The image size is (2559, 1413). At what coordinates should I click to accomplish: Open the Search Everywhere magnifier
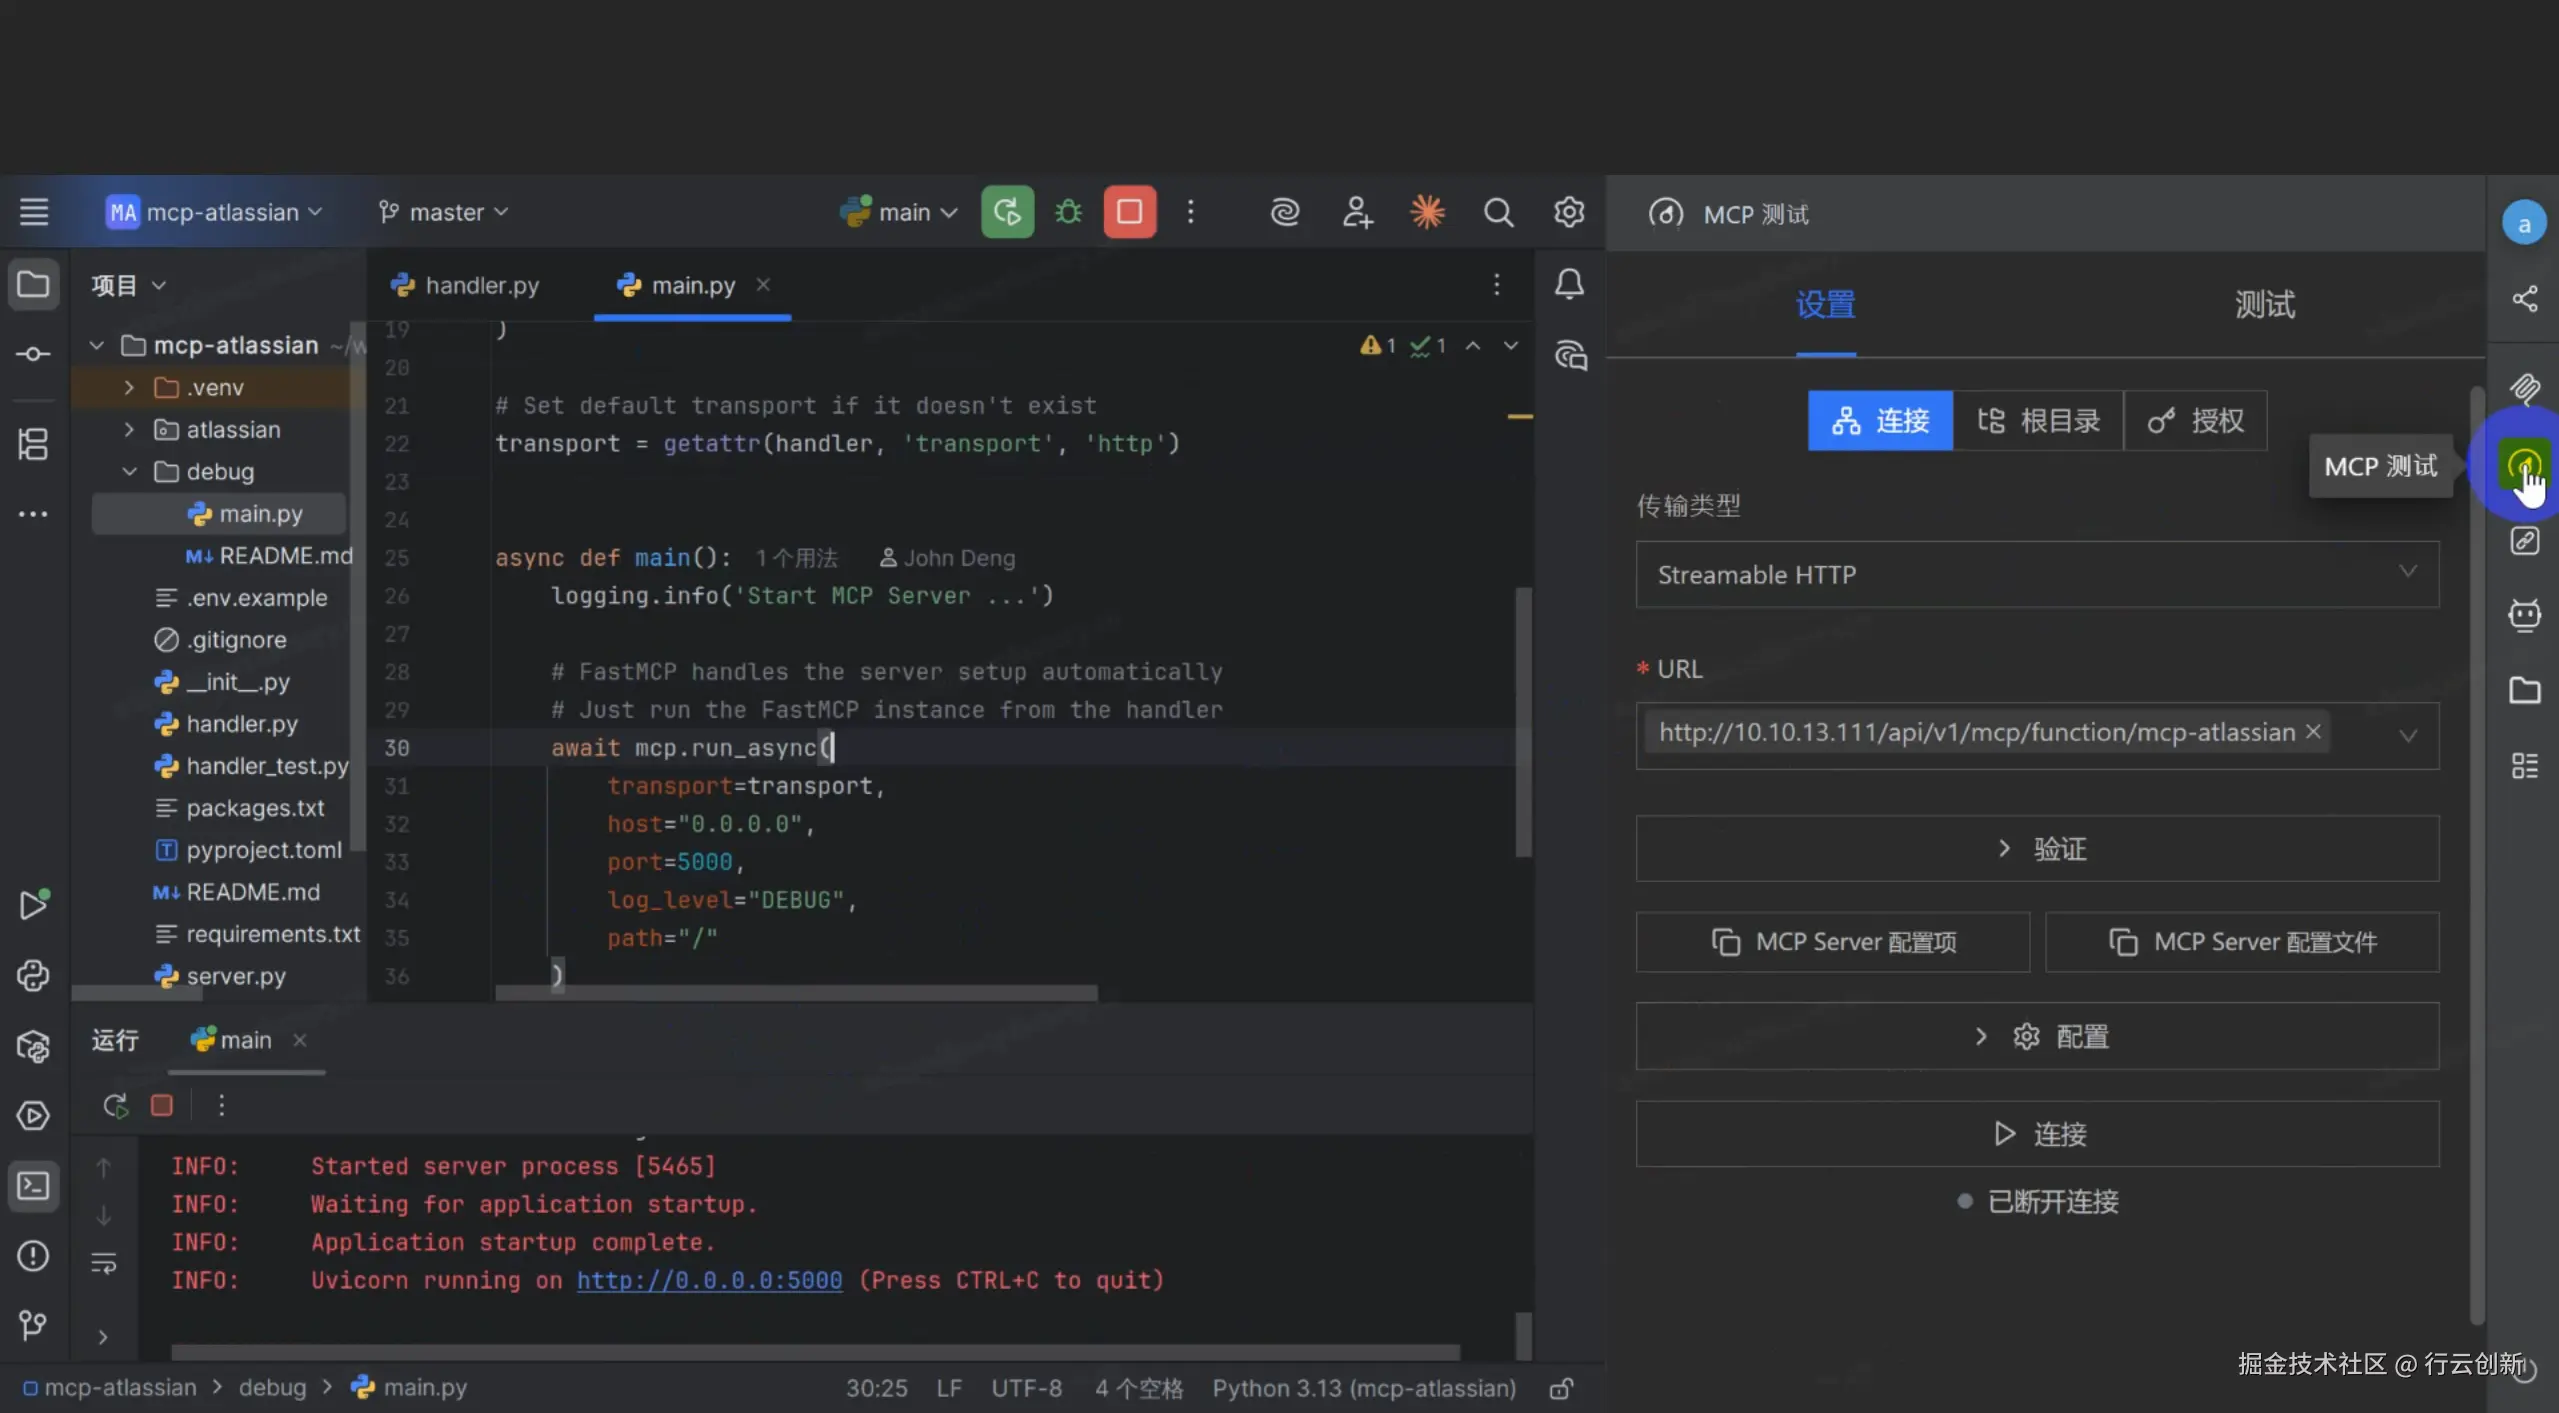click(1498, 212)
